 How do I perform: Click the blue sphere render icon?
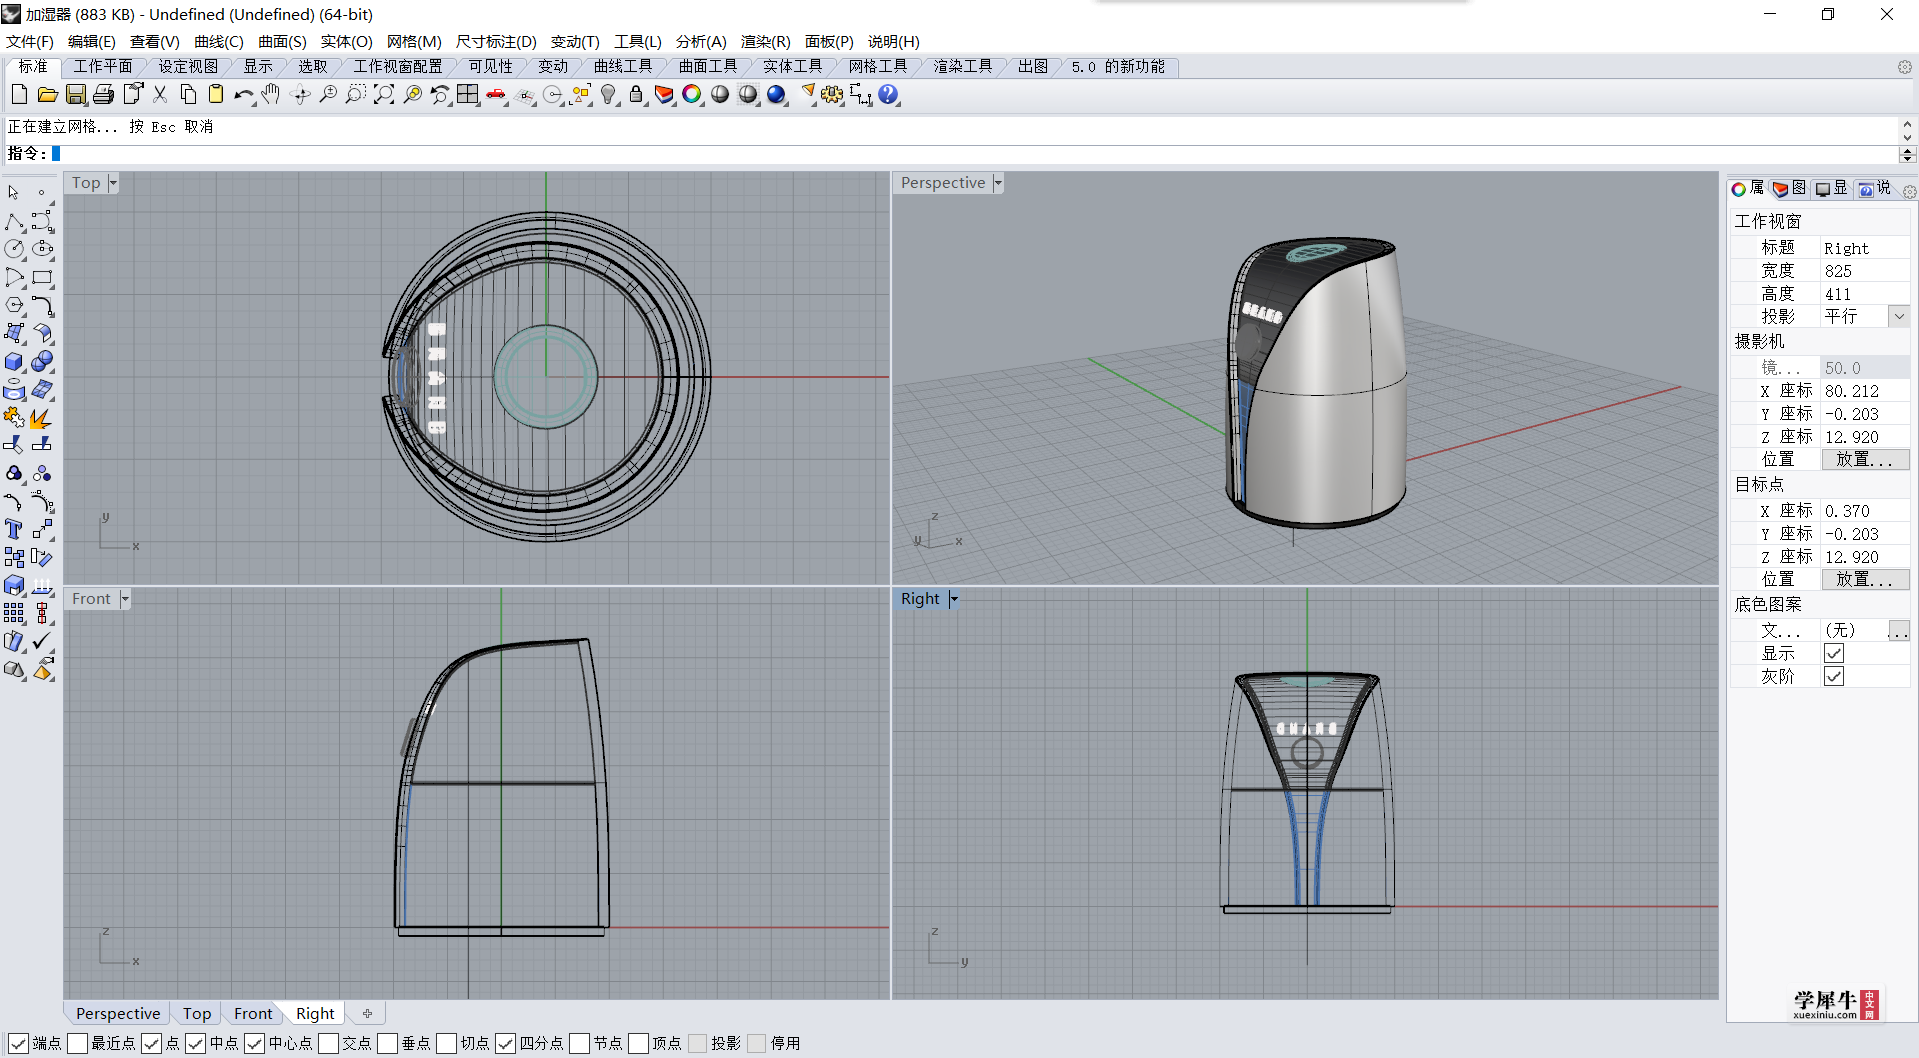tap(777, 95)
